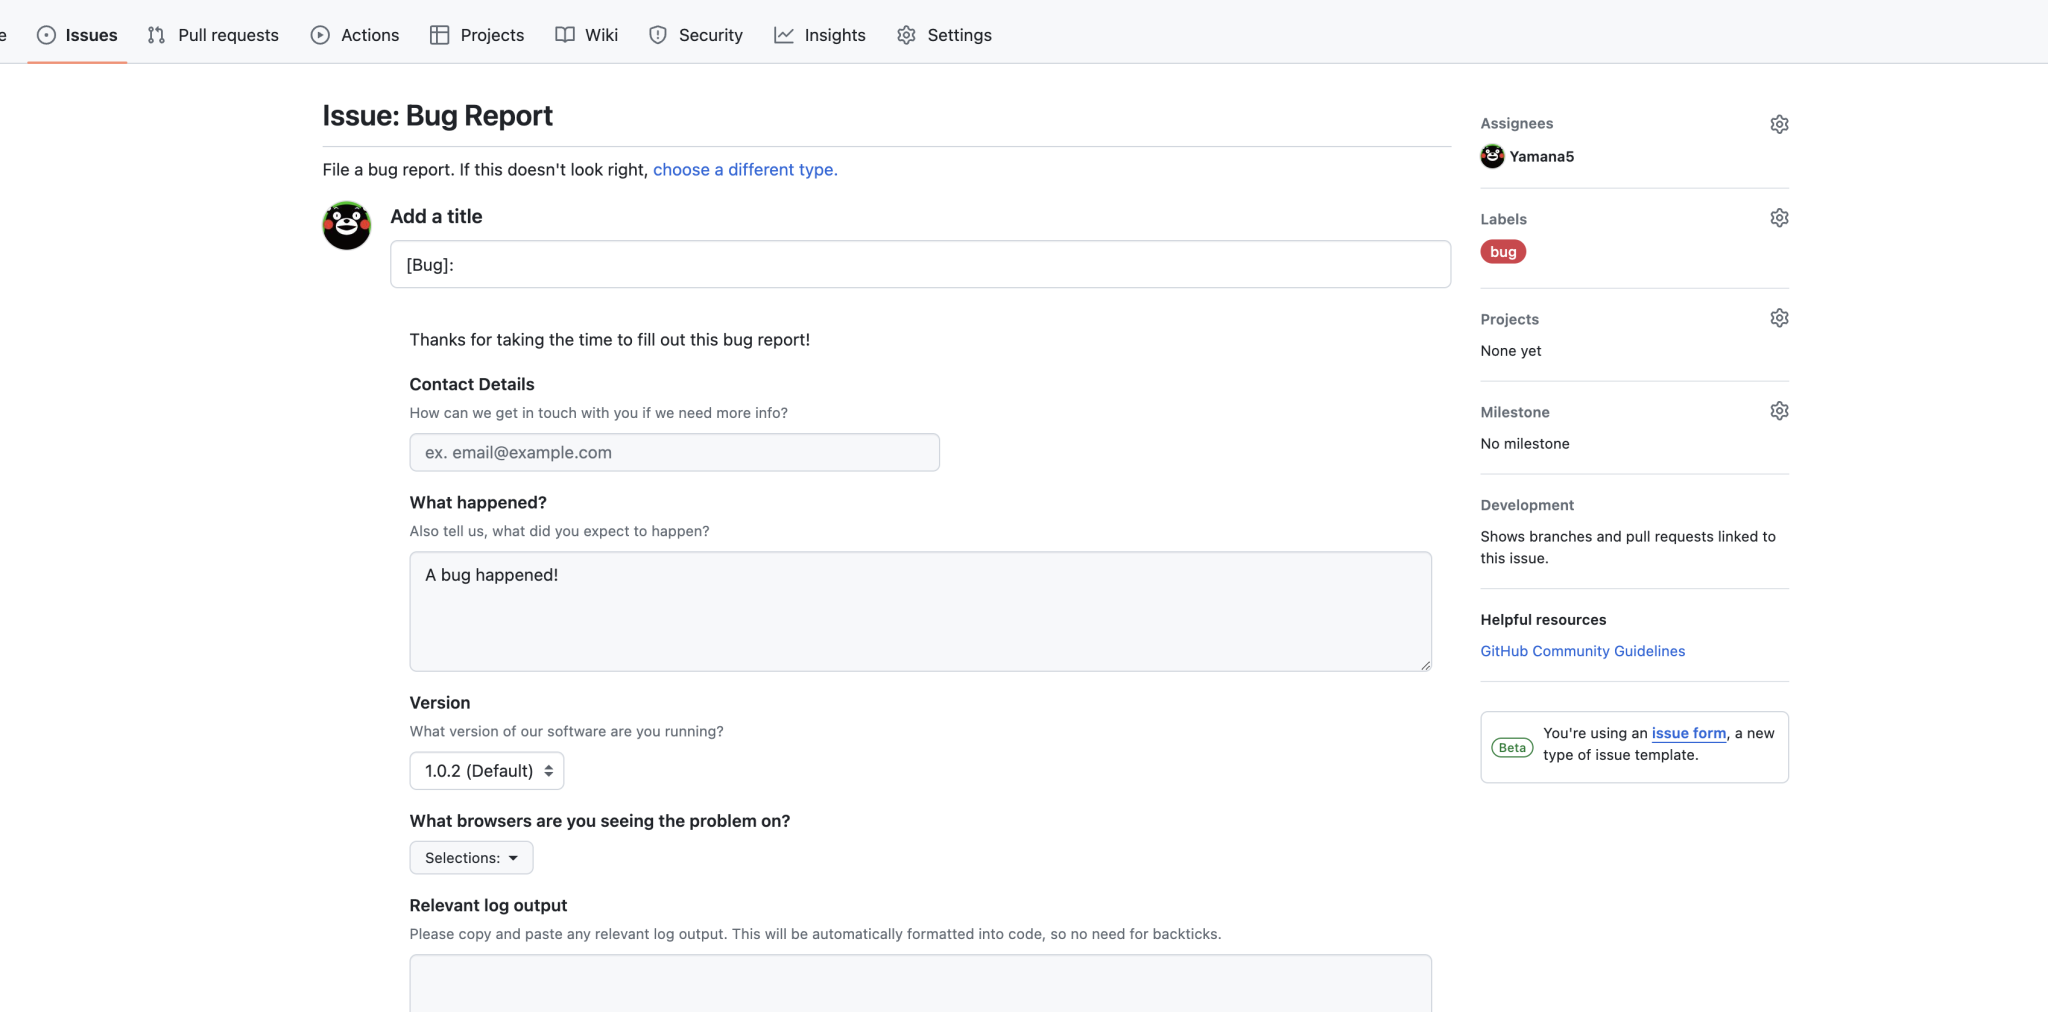
Task: Open the Labels settings gear
Action: [x=1779, y=217]
